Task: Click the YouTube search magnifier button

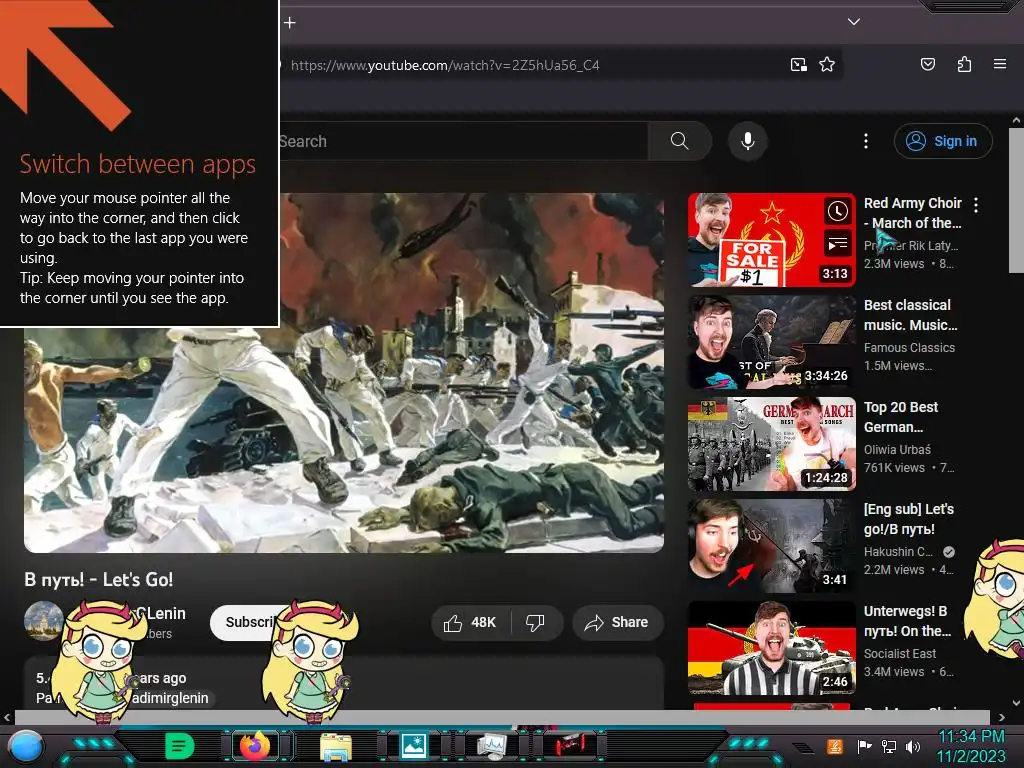Action: pos(679,141)
